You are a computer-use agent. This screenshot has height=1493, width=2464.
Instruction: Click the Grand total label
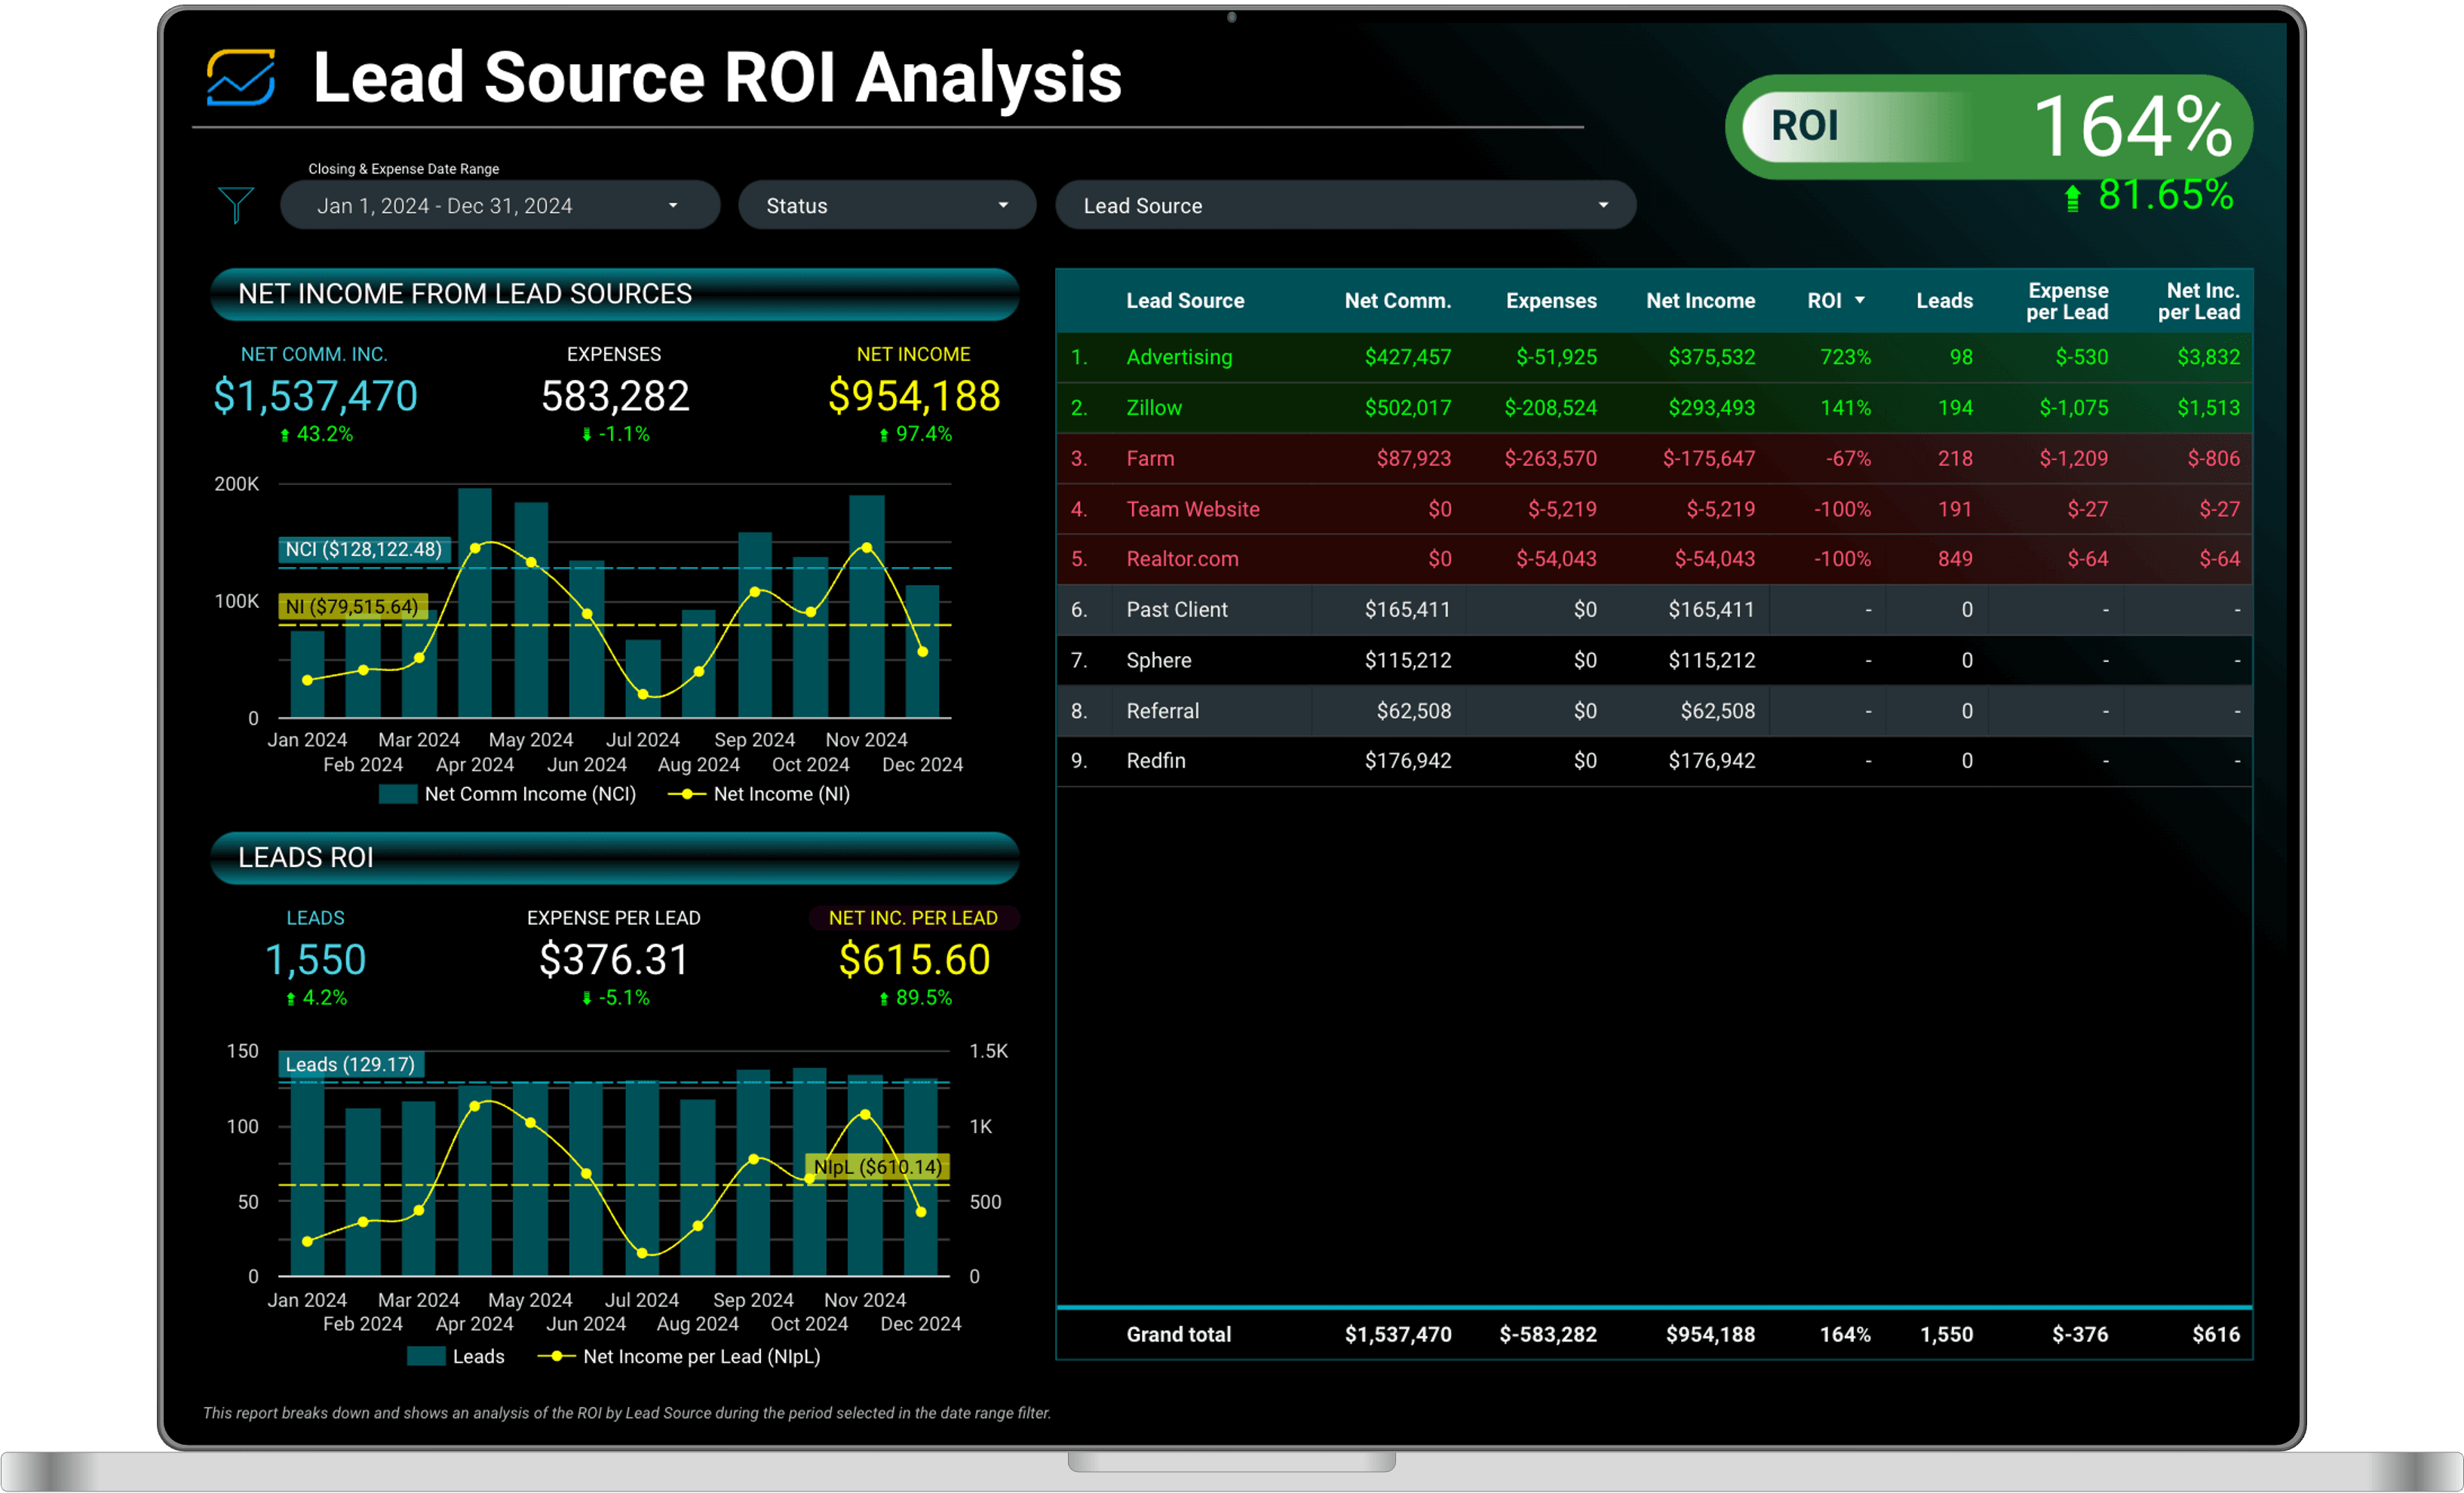(x=1178, y=1335)
